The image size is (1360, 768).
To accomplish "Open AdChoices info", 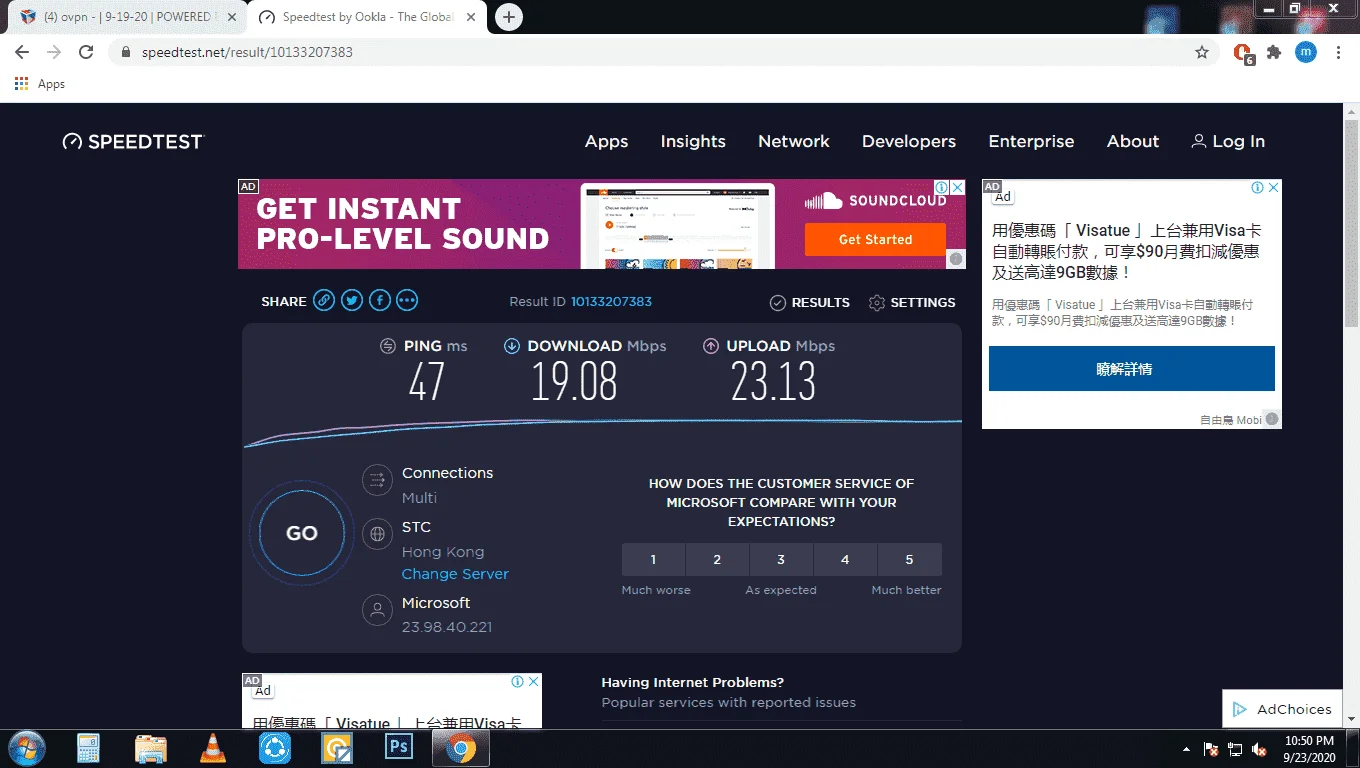I will [1282, 709].
